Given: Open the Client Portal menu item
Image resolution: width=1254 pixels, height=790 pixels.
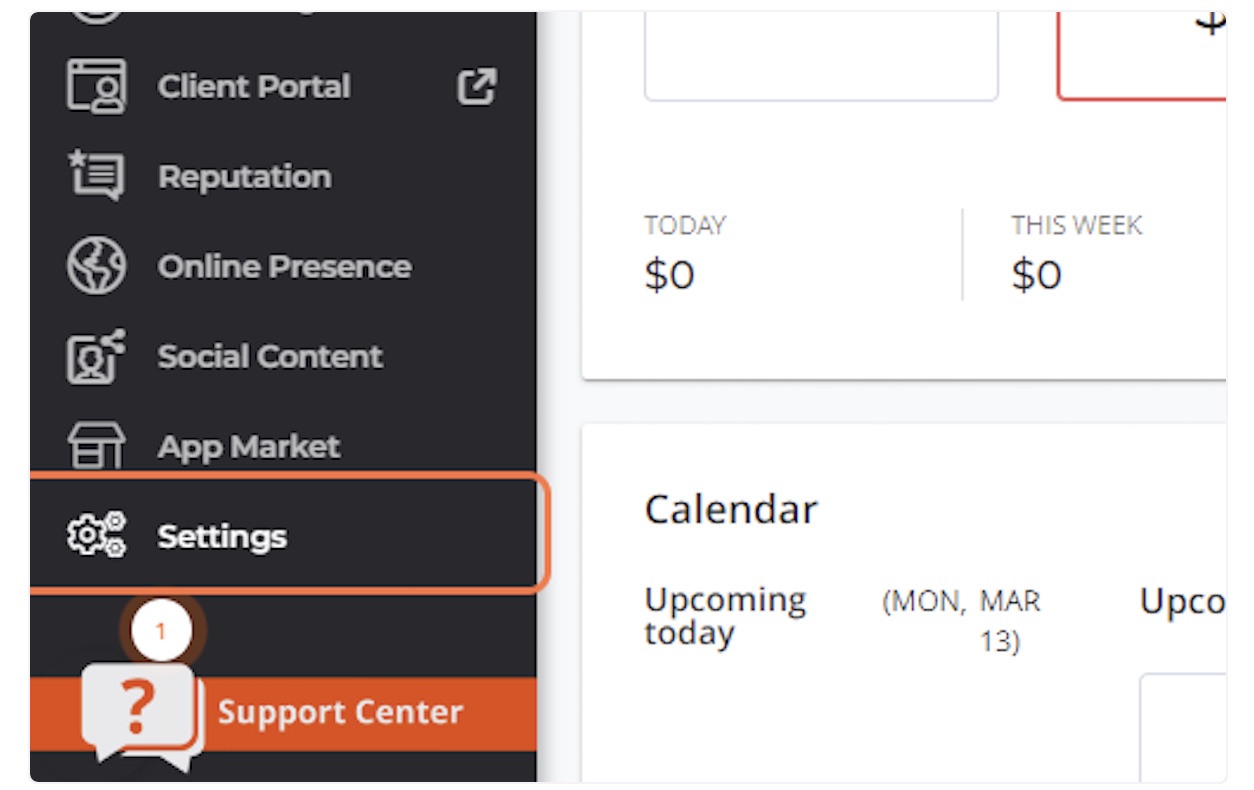Looking at the screenshot, I should tap(254, 87).
